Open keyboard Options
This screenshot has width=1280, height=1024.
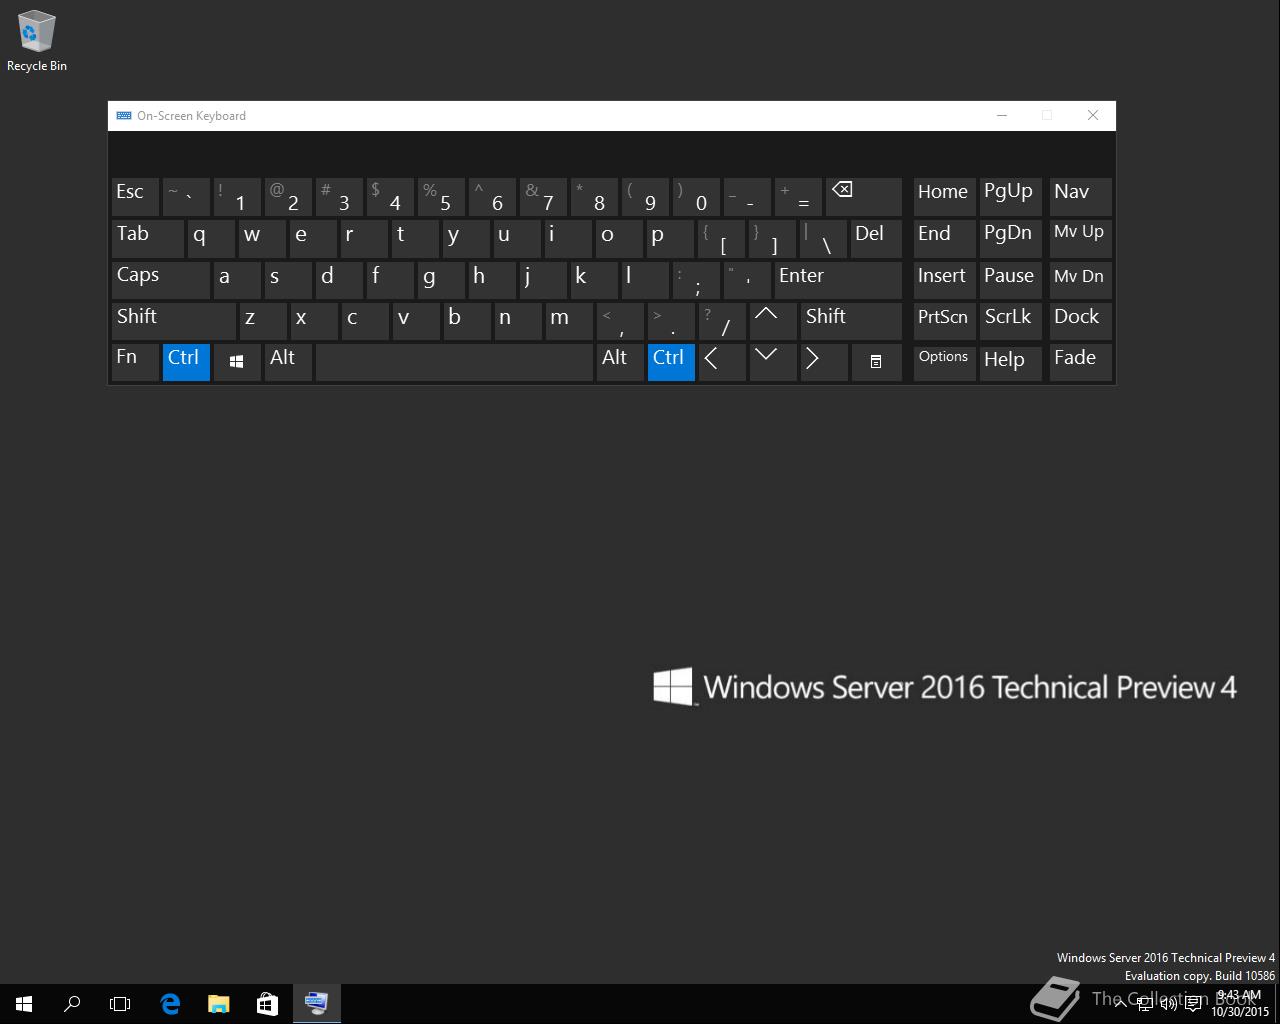(x=944, y=362)
